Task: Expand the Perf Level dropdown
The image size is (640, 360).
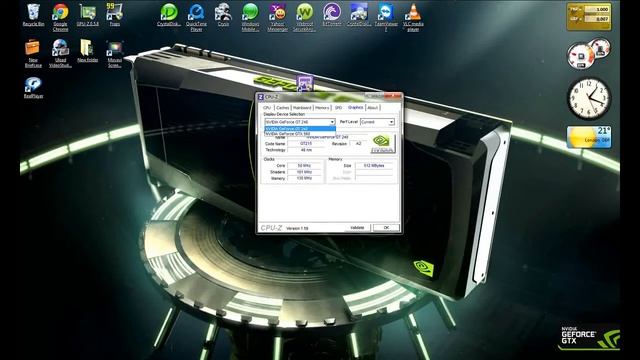Action: pos(391,122)
